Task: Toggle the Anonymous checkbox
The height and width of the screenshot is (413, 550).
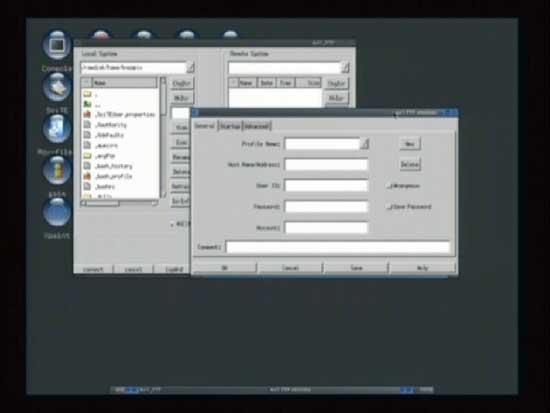Action: [x=389, y=186]
